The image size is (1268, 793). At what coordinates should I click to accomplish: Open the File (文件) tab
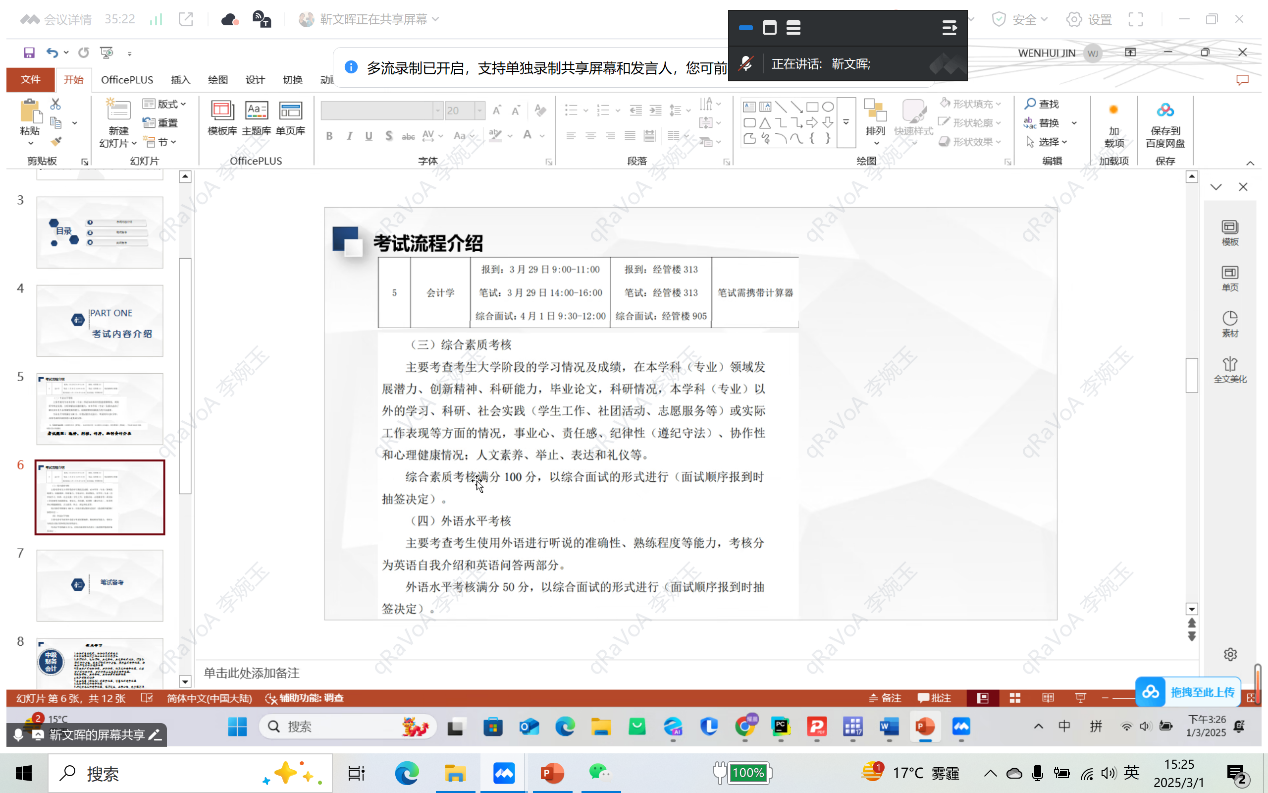tap(30, 80)
